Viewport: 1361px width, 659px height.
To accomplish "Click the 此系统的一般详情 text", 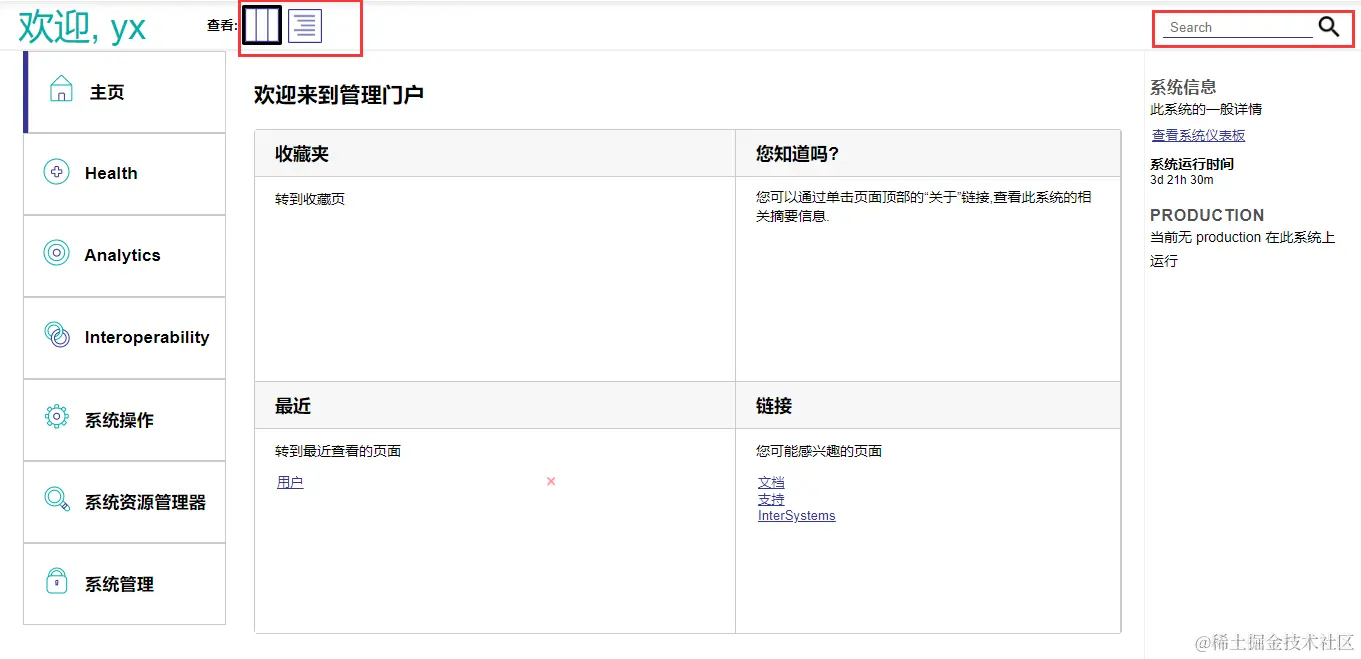I will 1206,109.
